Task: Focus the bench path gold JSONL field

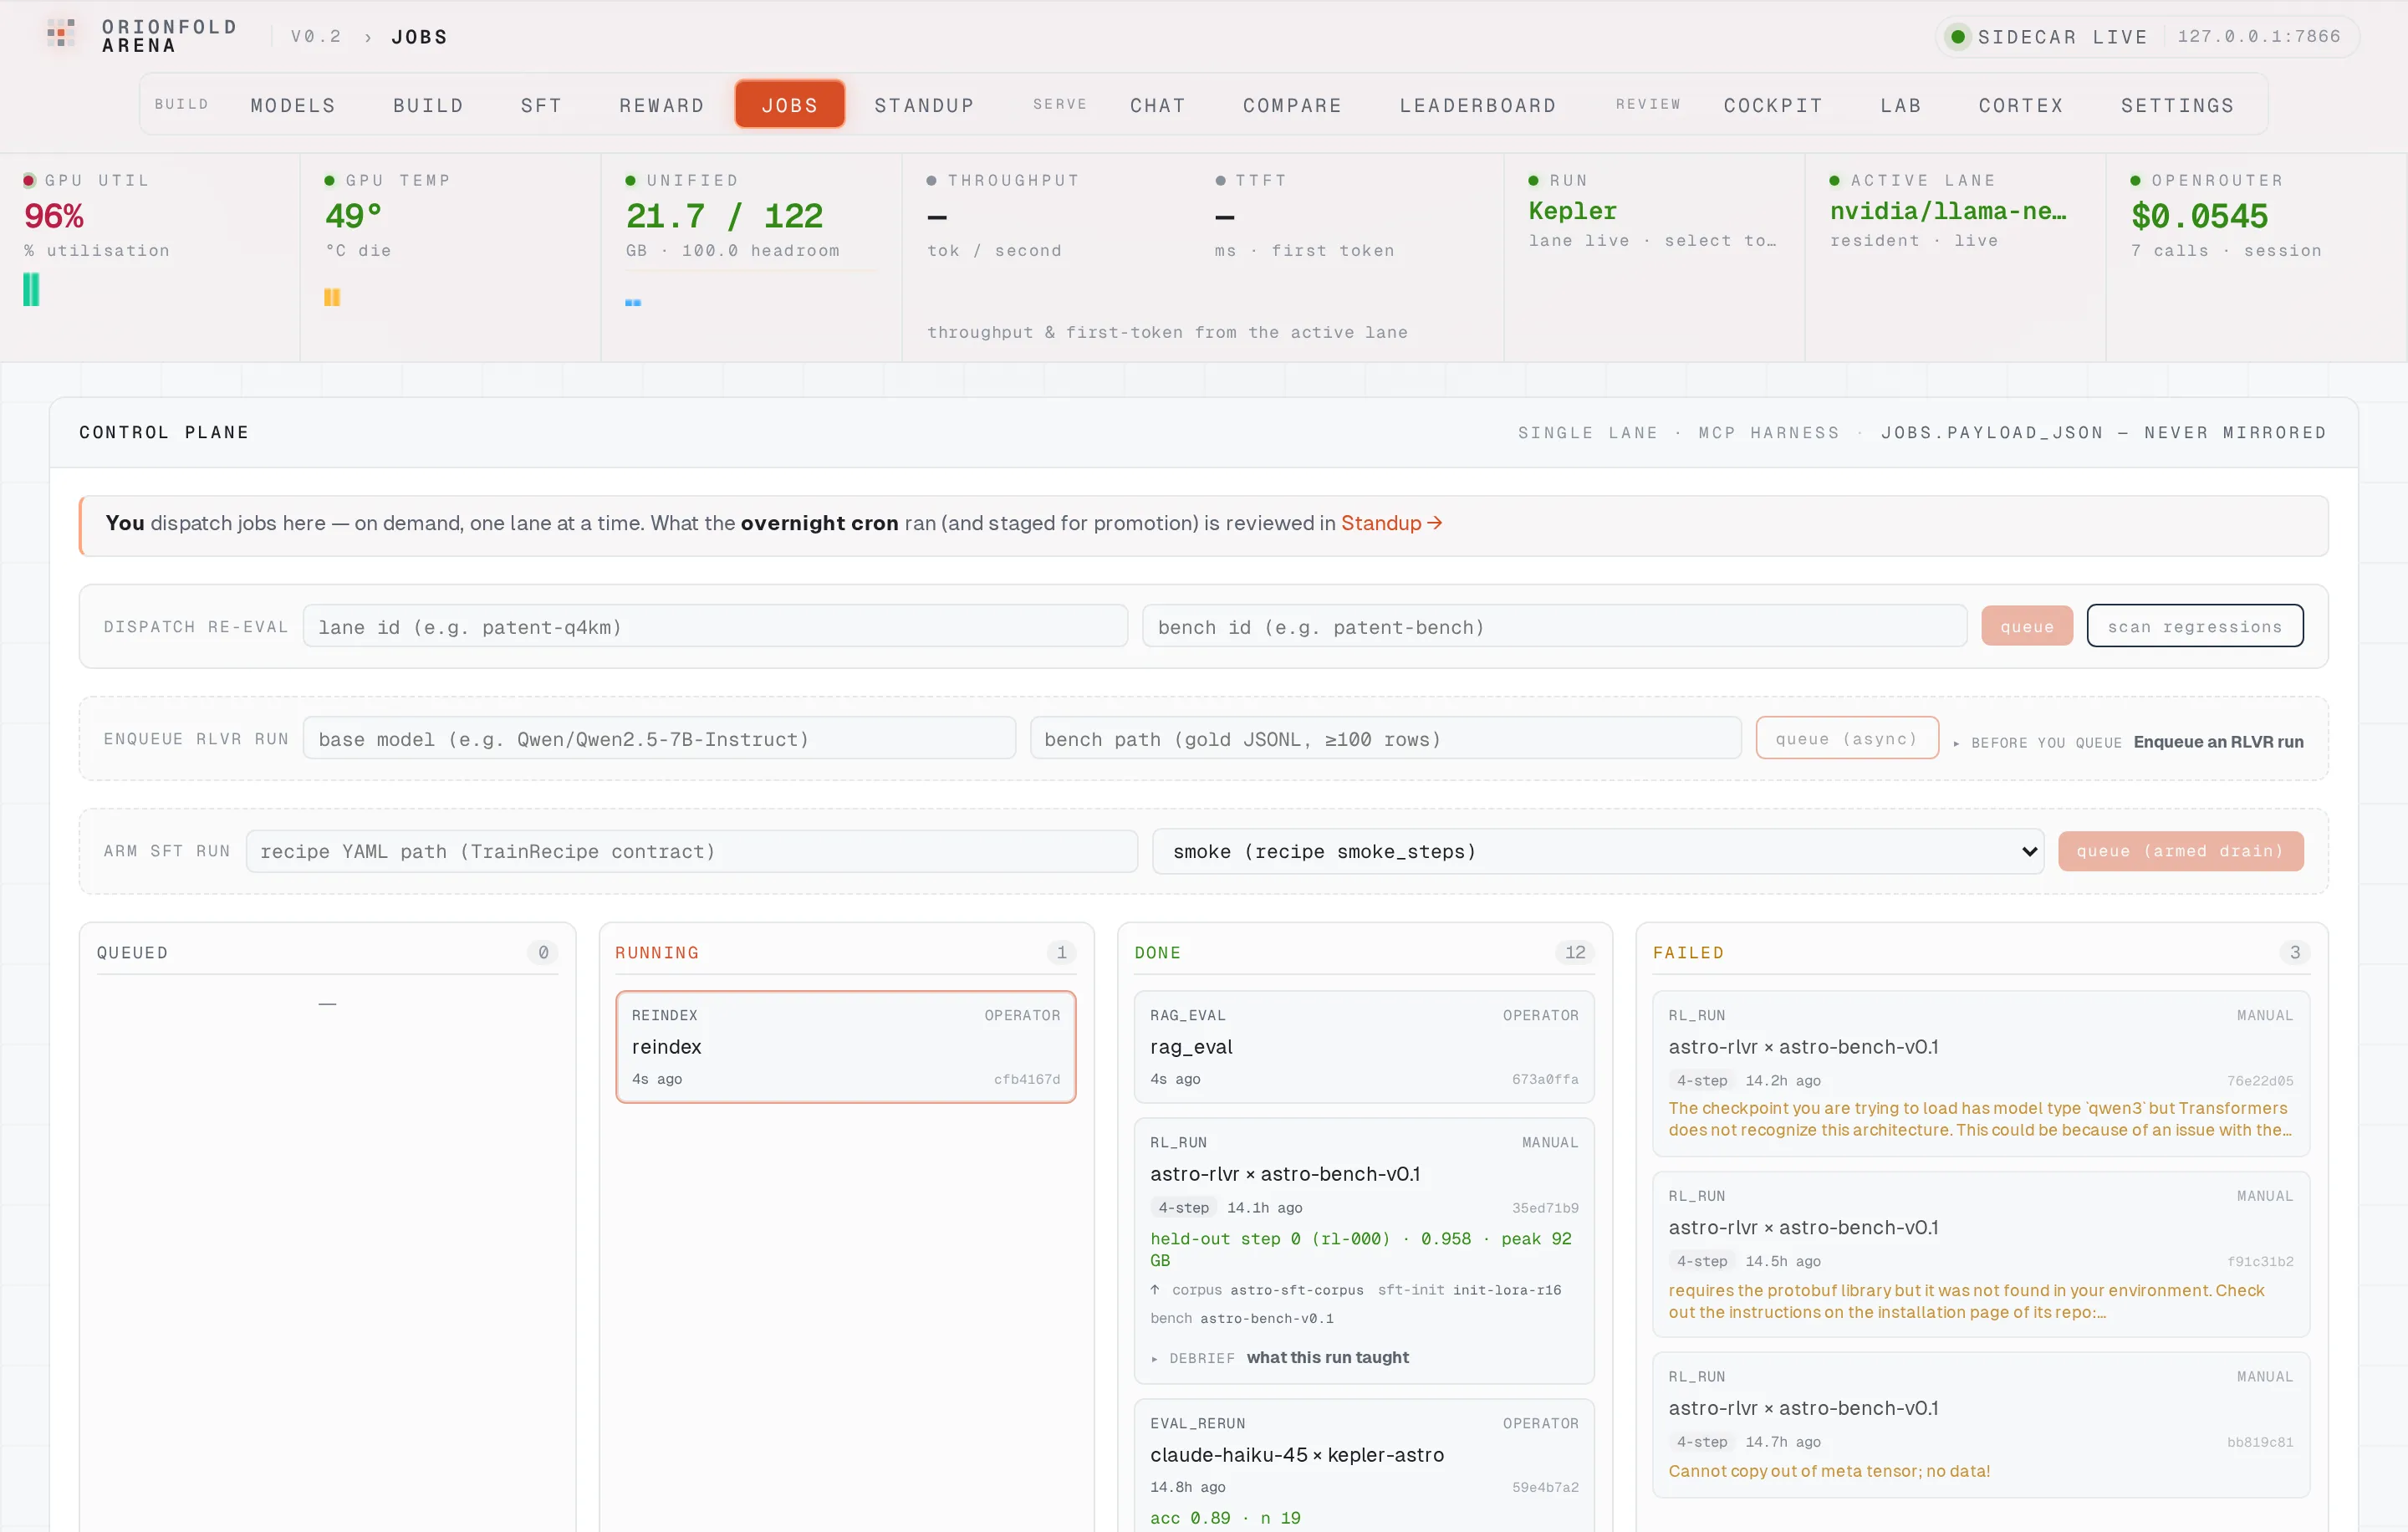Action: [x=1385, y=738]
